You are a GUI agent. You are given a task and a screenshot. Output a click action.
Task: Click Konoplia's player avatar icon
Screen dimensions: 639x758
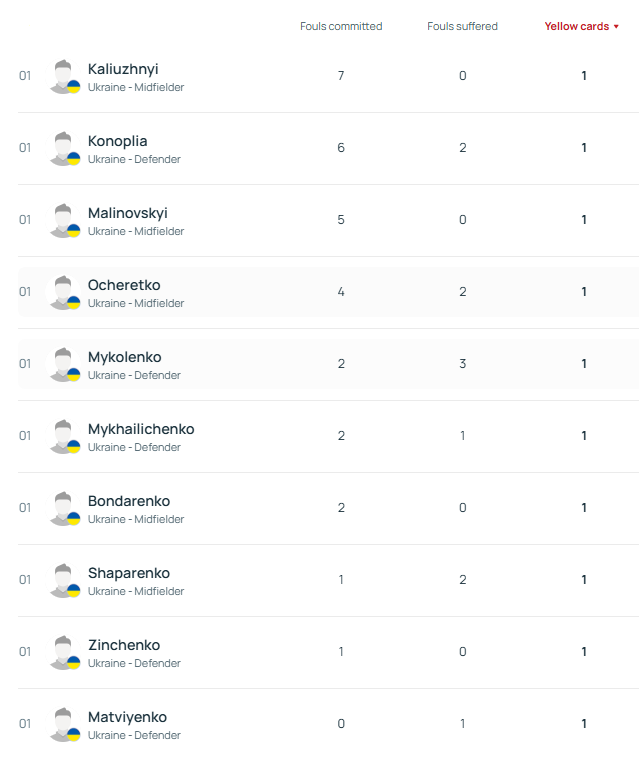[x=64, y=148]
